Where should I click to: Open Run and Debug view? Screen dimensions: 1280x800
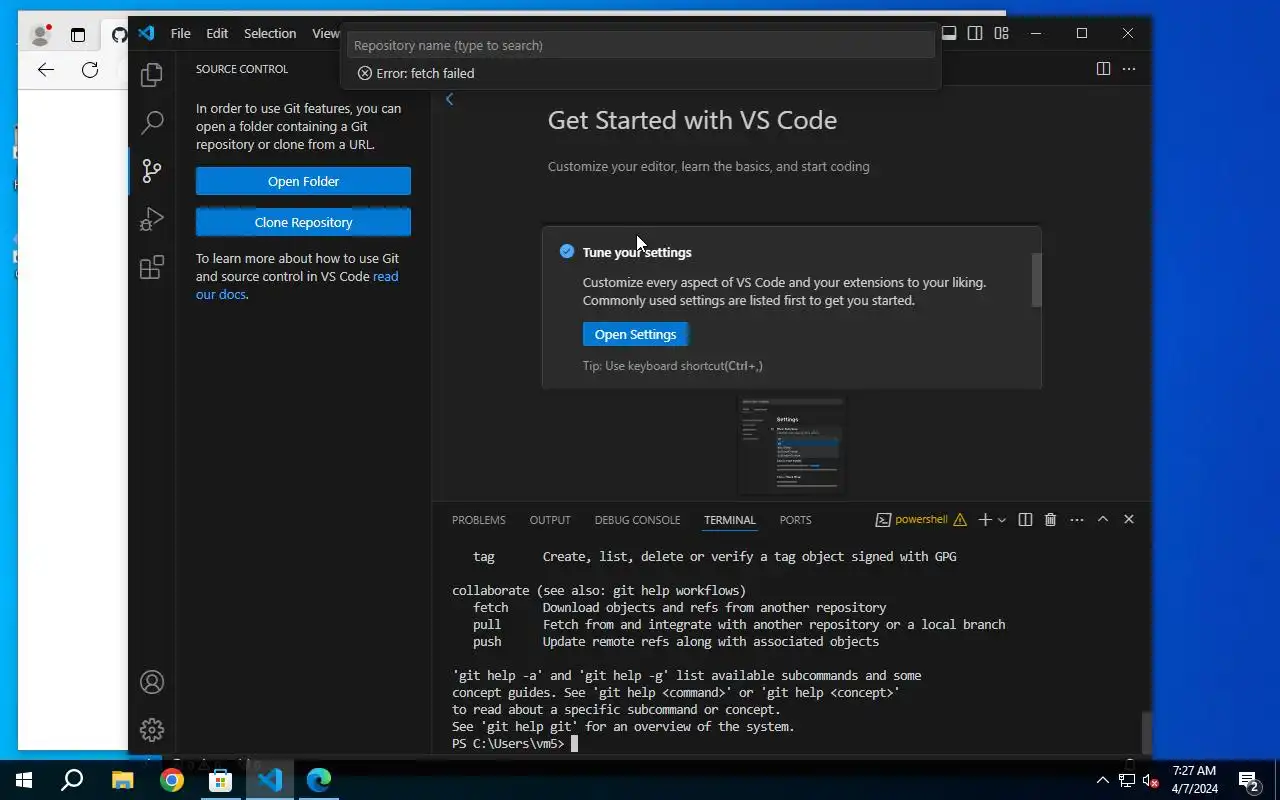152,218
